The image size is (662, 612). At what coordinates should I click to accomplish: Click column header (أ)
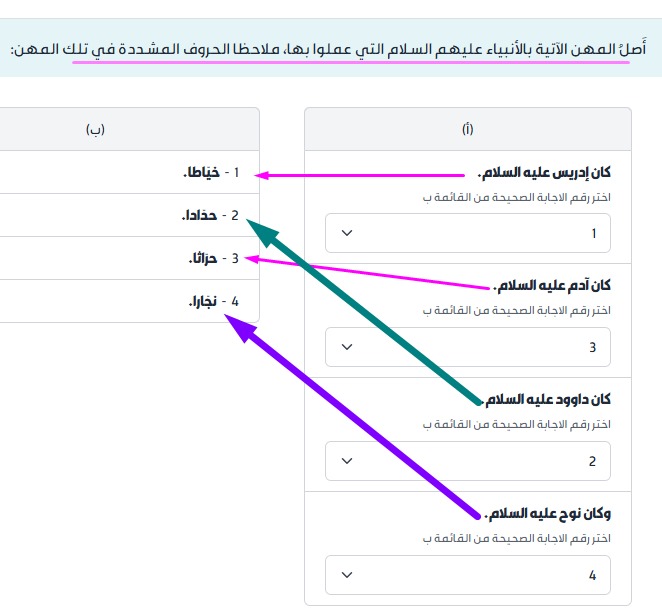click(468, 129)
